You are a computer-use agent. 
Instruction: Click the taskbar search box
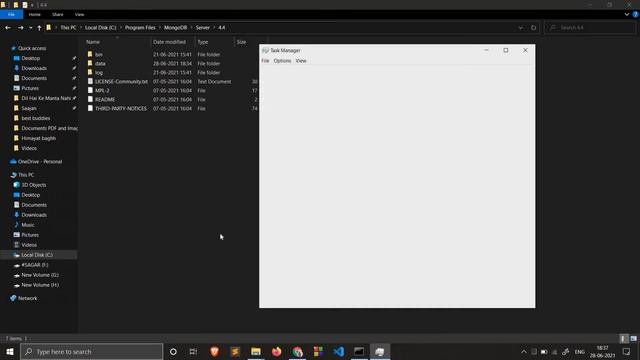(91, 351)
